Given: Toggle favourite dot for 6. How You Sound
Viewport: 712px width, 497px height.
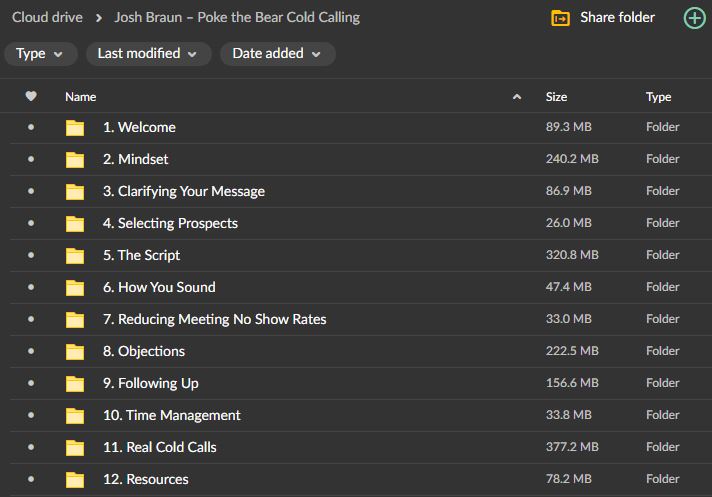Looking at the screenshot, I should [31, 287].
